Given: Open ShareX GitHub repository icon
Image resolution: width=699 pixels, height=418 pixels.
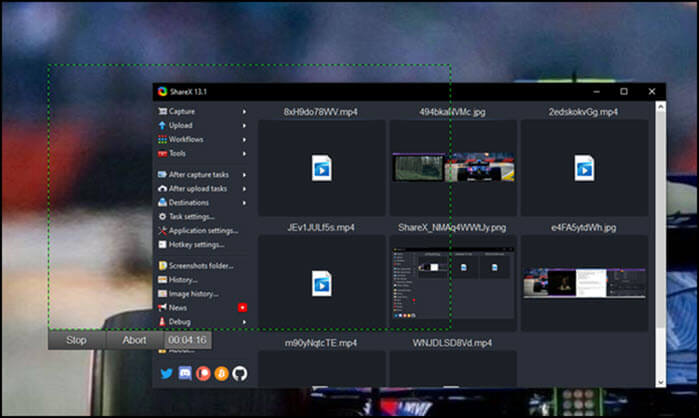Looking at the screenshot, I should [x=240, y=373].
